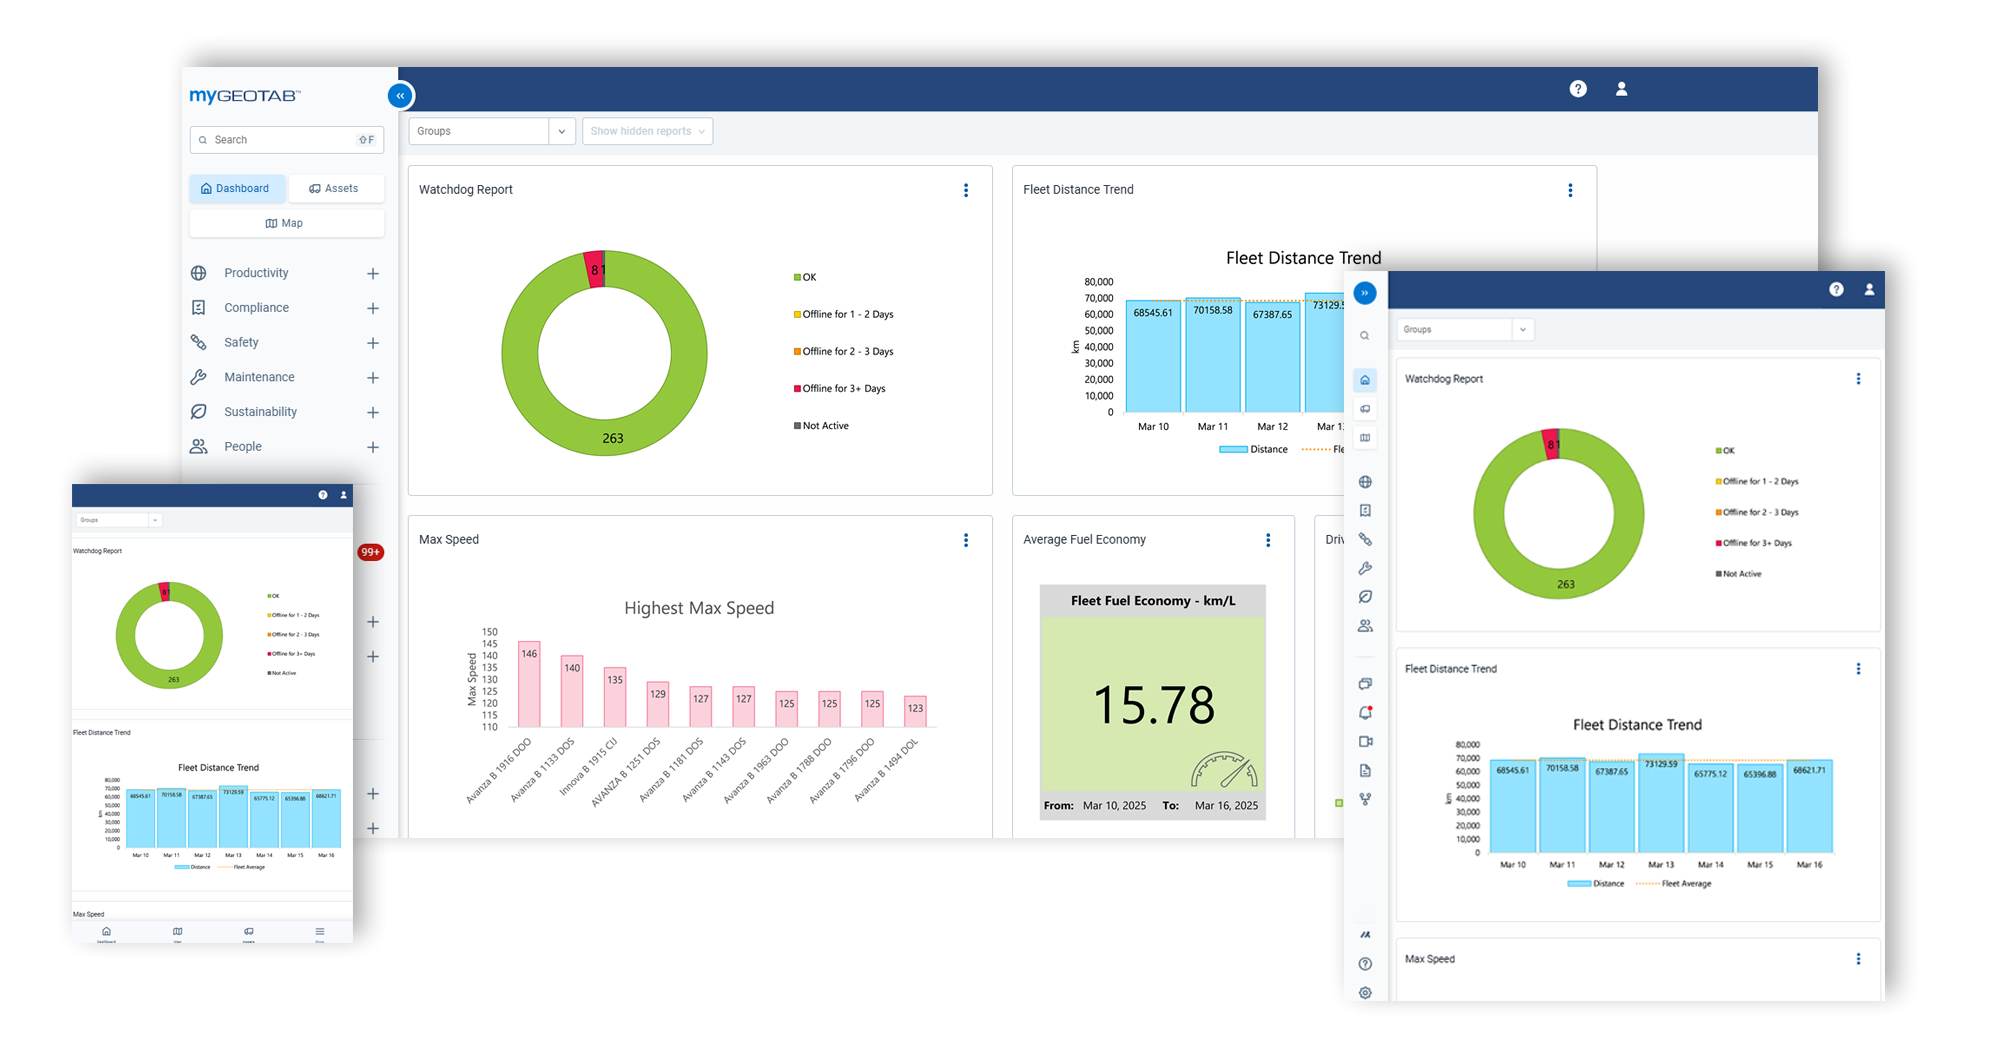Viewport: 2000px width, 1049px height.
Task: Click the tallest pink bar labeled 146 in Max Speed
Action: tap(529, 685)
